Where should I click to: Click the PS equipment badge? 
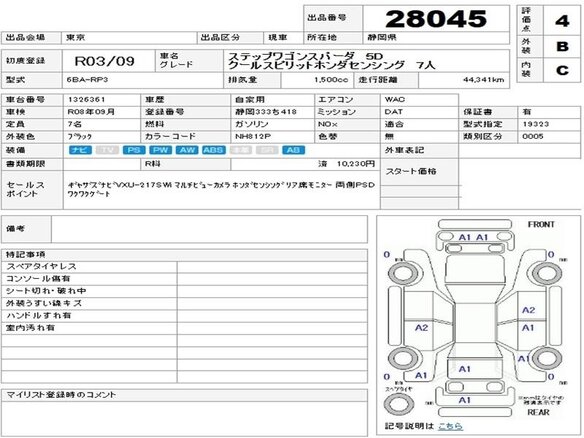click(134, 150)
